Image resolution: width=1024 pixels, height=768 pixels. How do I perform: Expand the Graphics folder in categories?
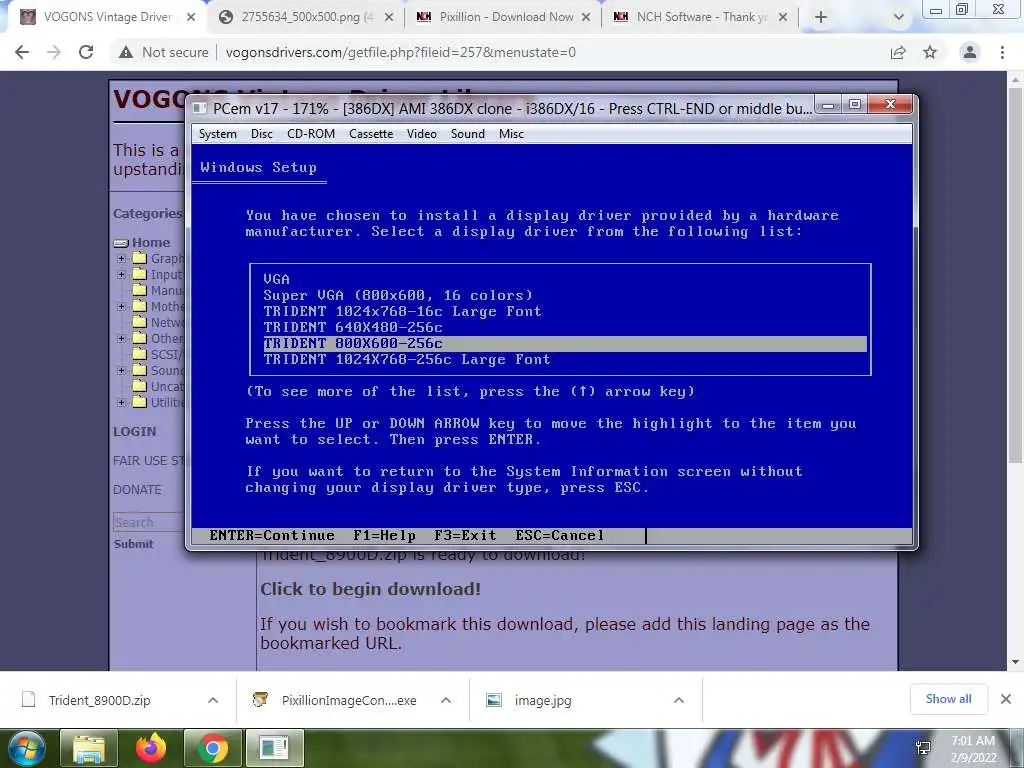click(x=121, y=259)
